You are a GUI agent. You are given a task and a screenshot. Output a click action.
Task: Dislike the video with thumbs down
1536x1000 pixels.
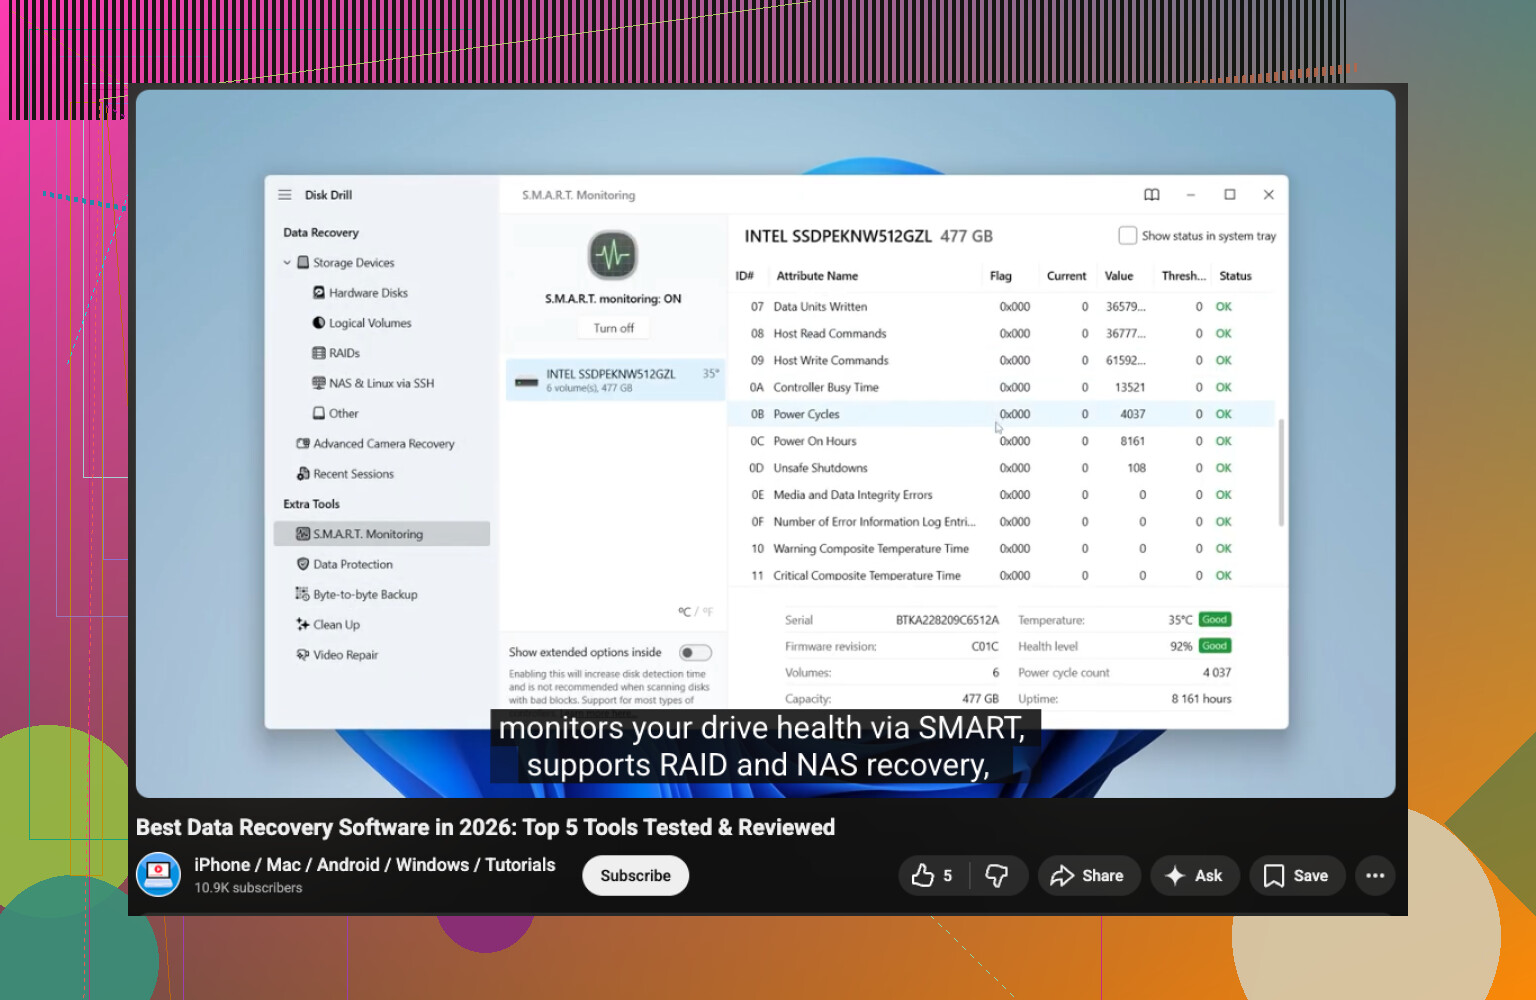pos(997,876)
